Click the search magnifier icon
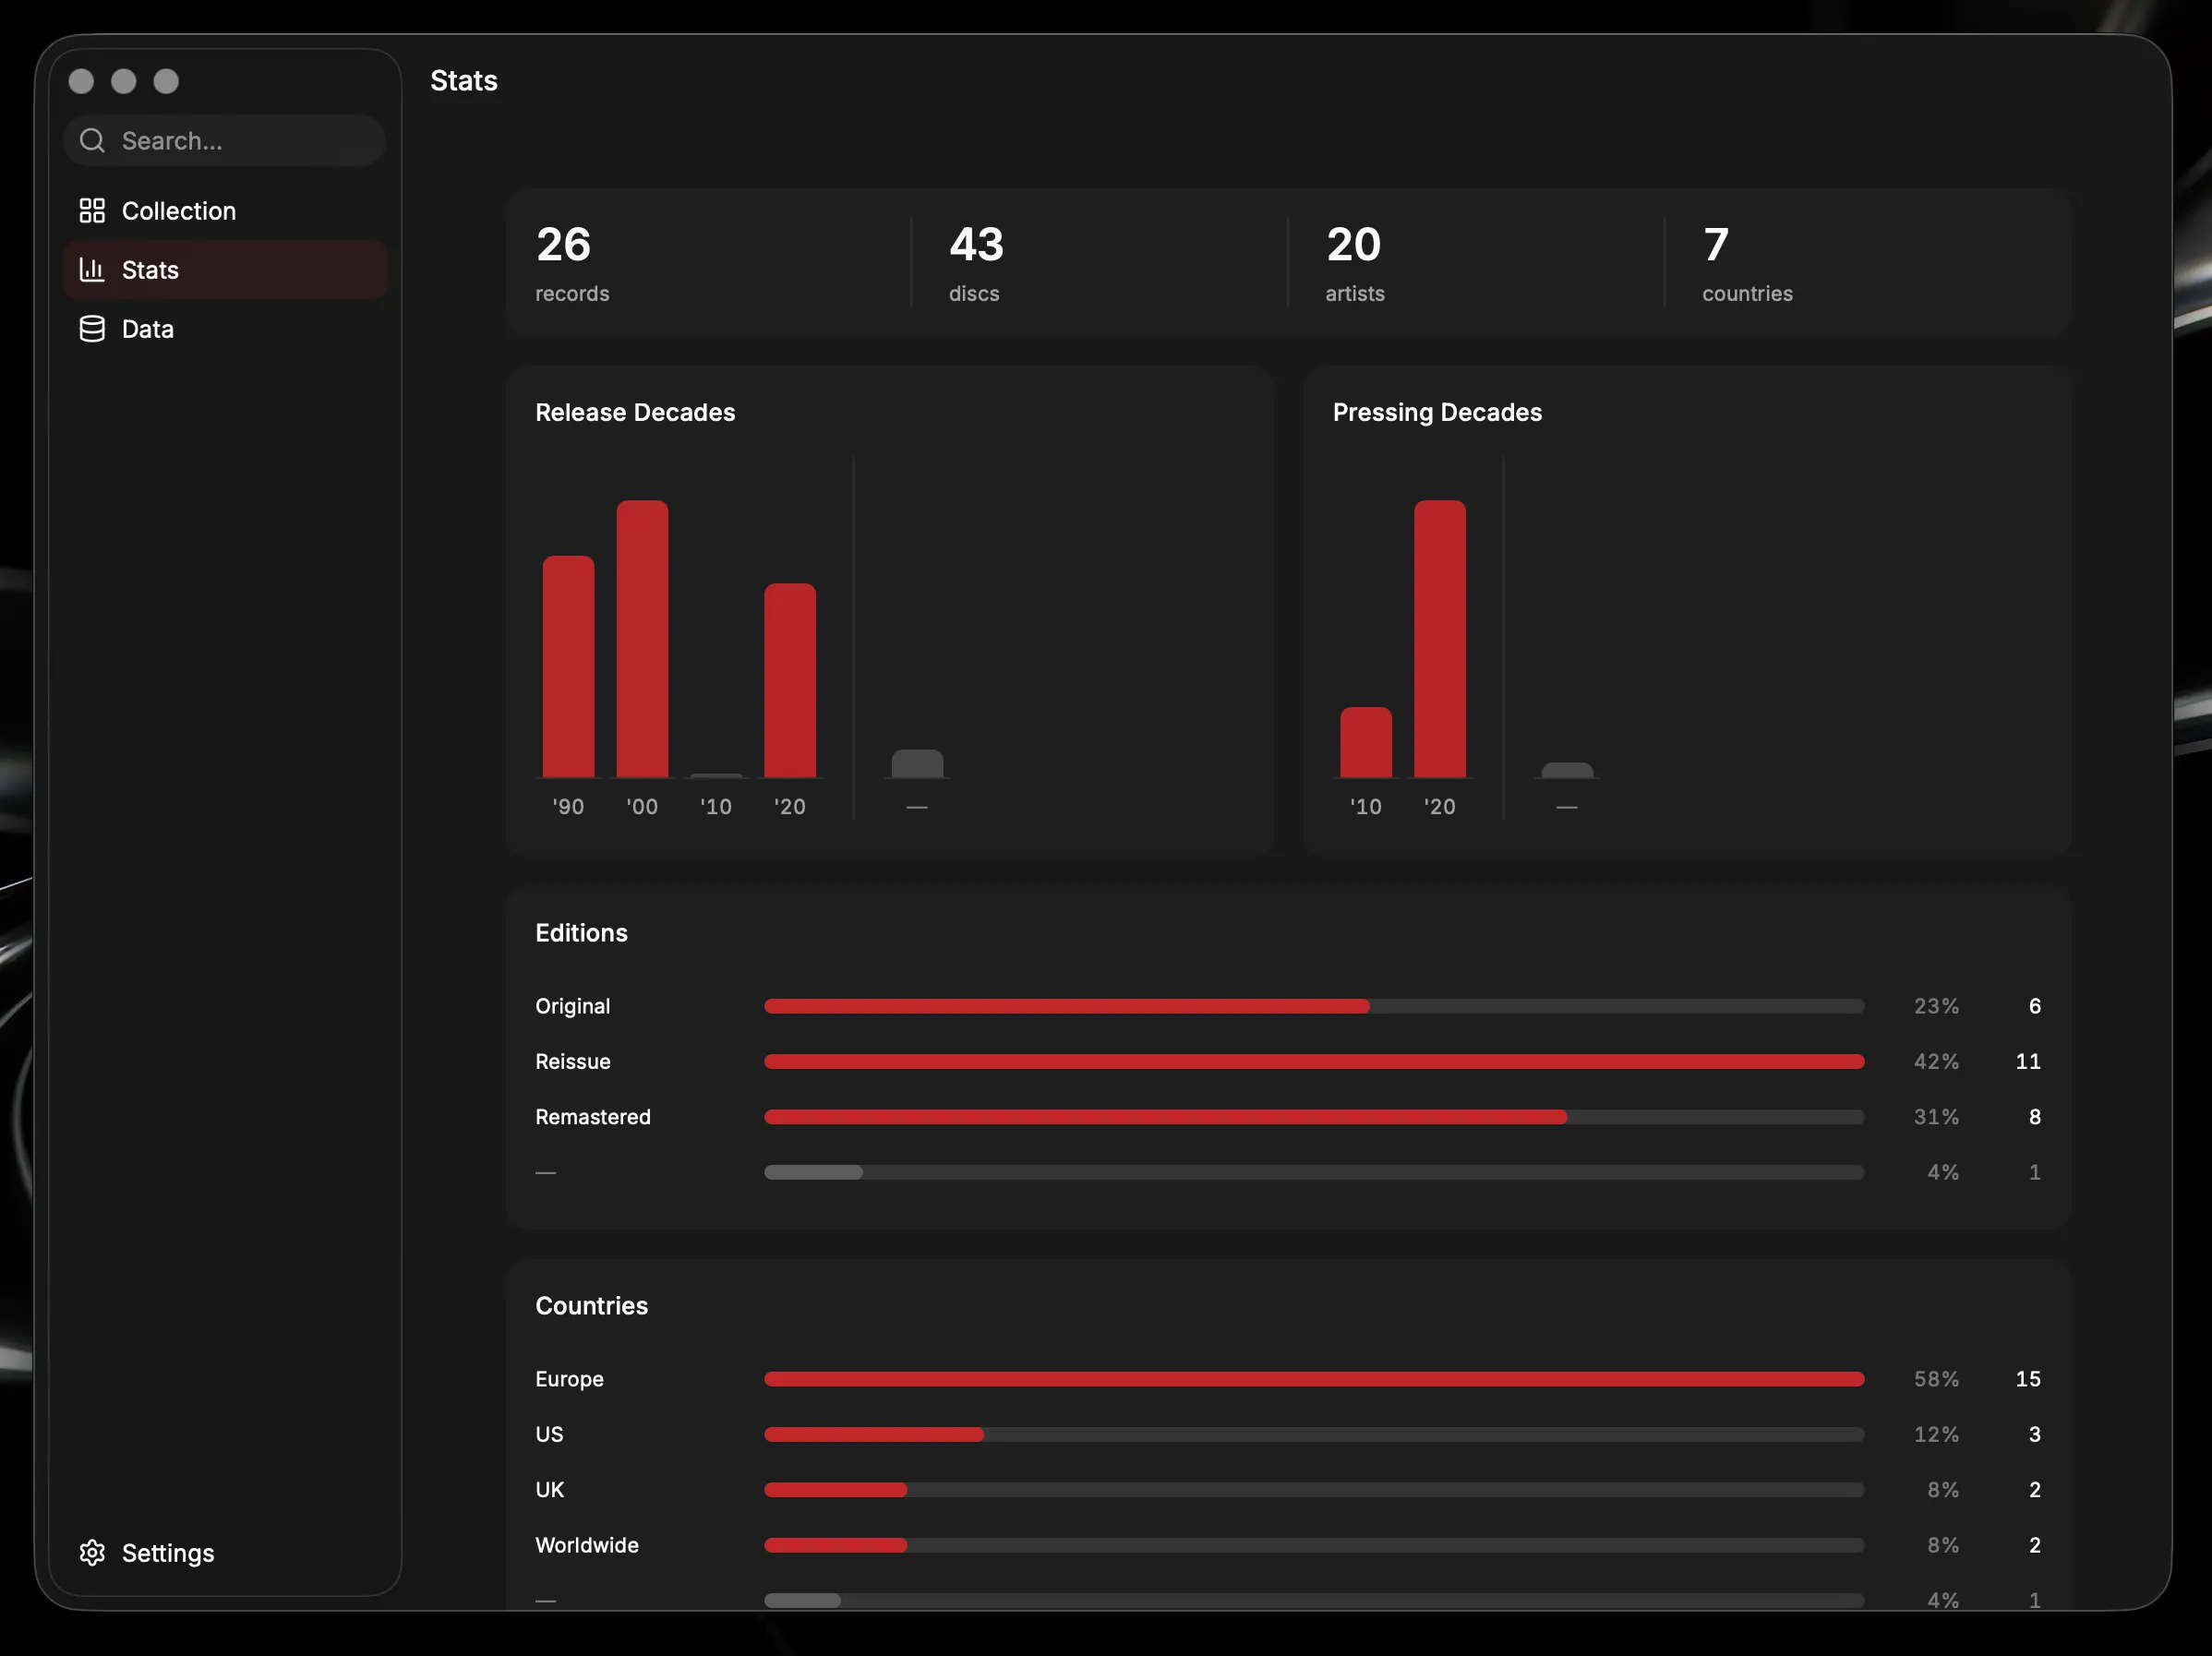Screen dimensions: 2212x1656 coord(92,141)
